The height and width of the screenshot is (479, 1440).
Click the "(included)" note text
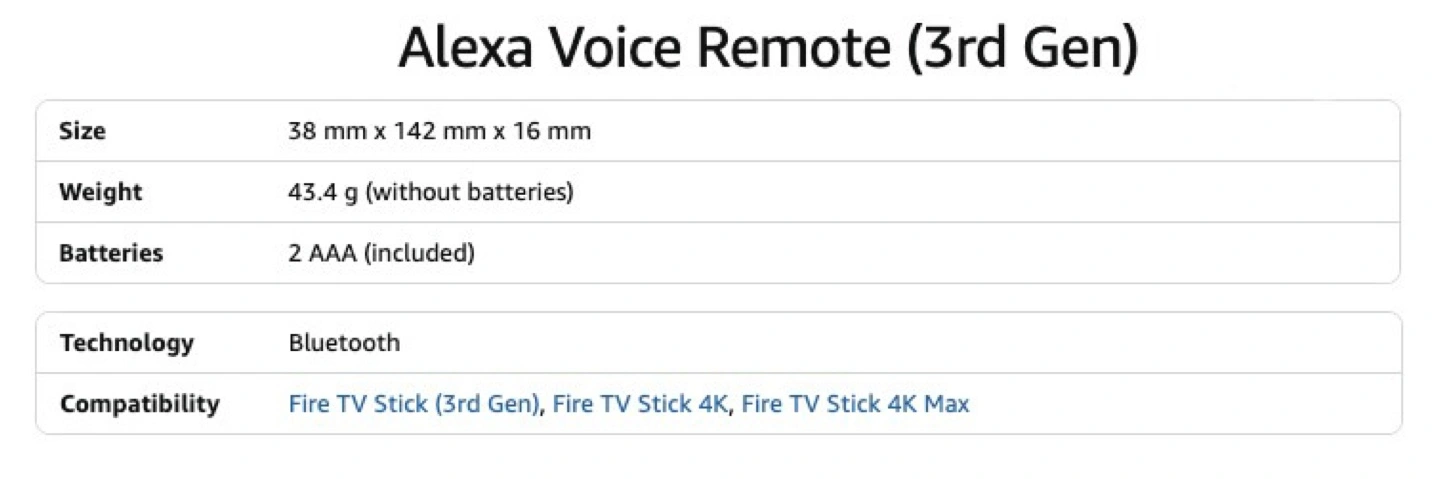(x=418, y=253)
